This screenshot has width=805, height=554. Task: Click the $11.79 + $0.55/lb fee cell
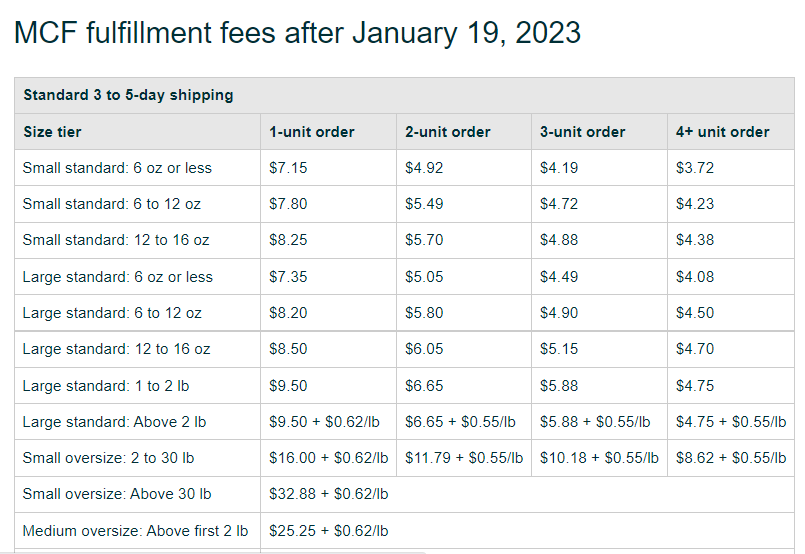click(464, 457)
